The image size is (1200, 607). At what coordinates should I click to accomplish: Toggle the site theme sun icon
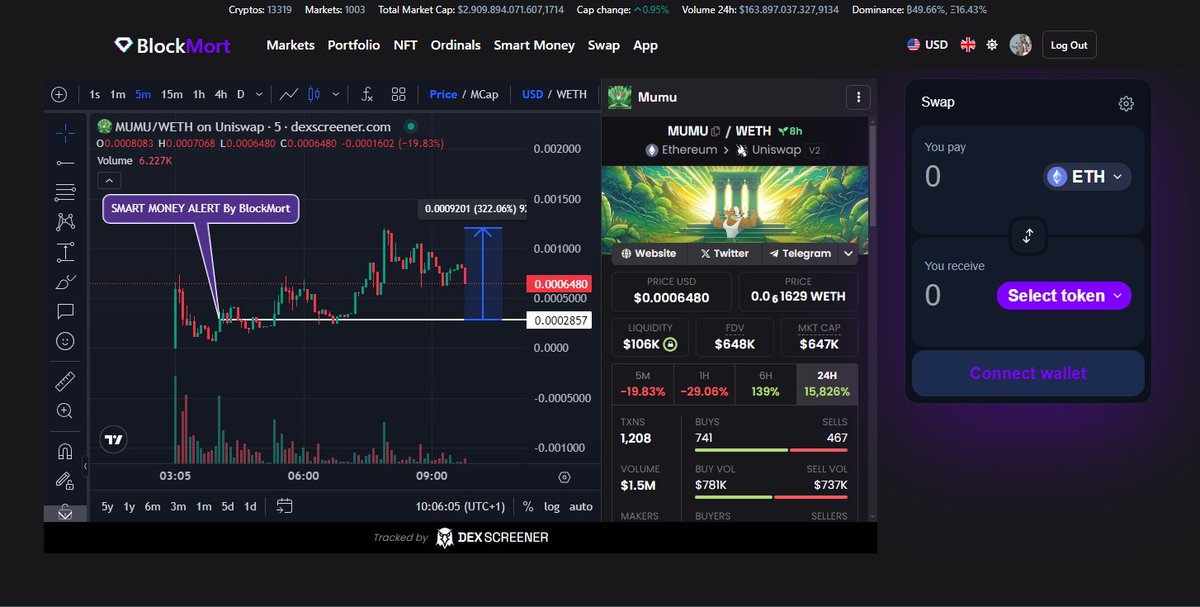pos(992,45)
